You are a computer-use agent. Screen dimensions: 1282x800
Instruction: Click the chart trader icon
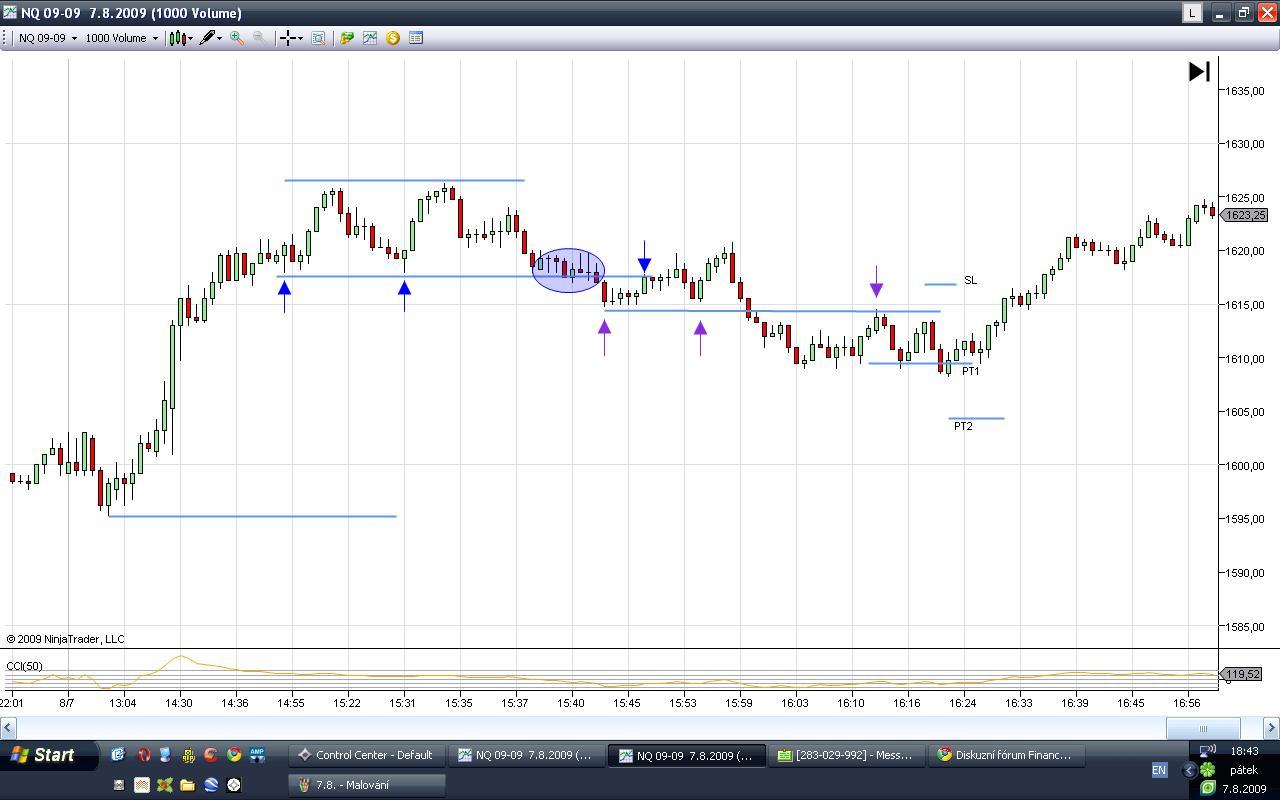347,38
